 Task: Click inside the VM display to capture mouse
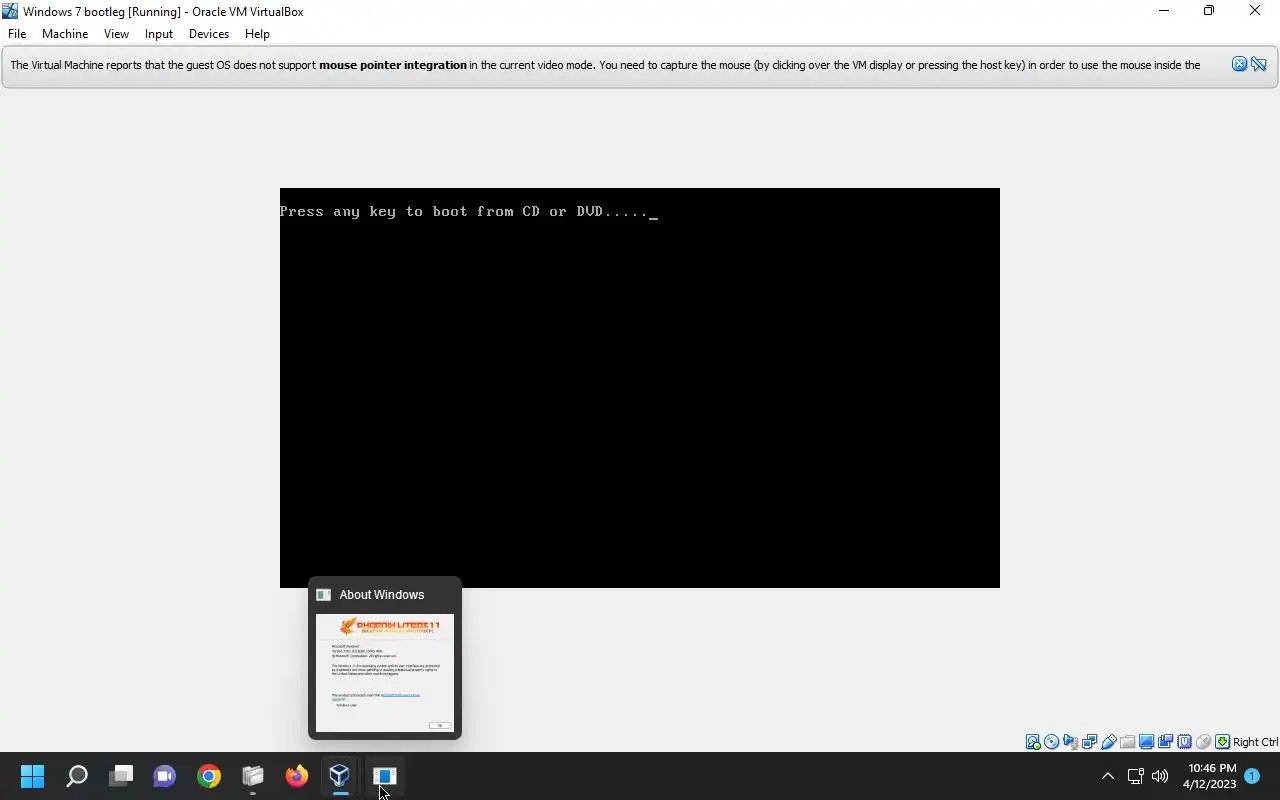(640, 388)
